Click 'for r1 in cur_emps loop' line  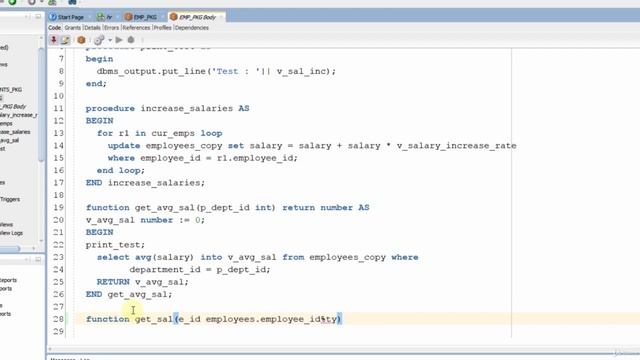(160, 133)
